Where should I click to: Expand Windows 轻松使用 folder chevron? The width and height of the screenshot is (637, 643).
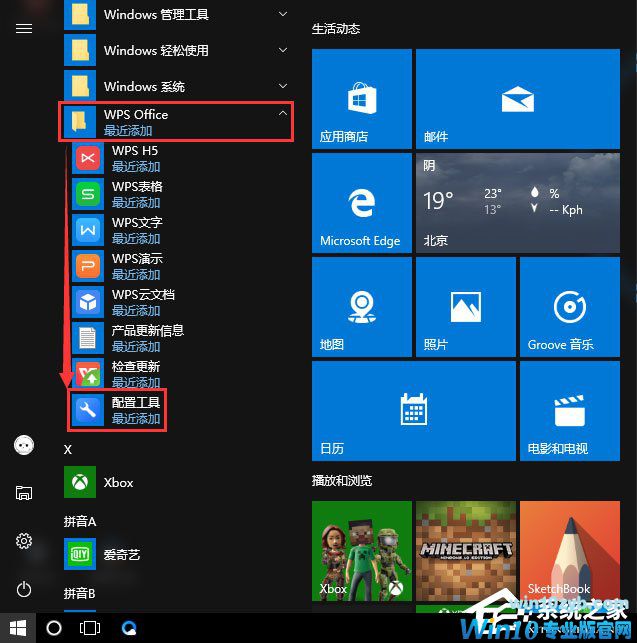pyautogui.click(x=283, y=50)
